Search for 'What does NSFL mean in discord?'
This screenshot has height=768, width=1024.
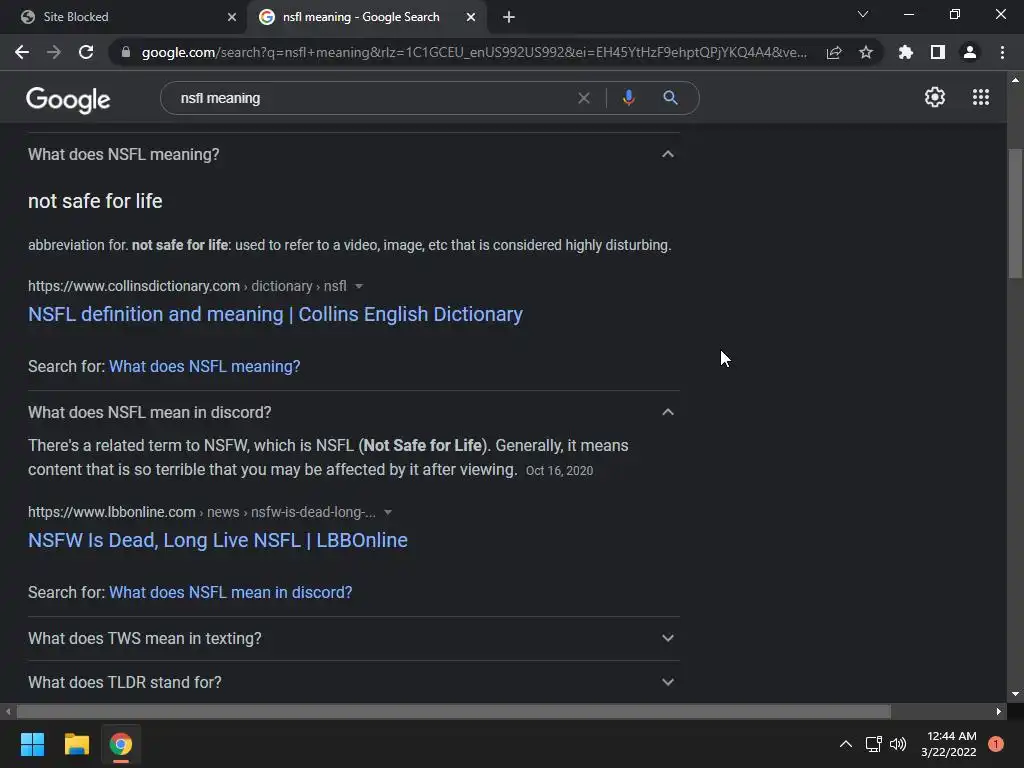click(231, 592)
